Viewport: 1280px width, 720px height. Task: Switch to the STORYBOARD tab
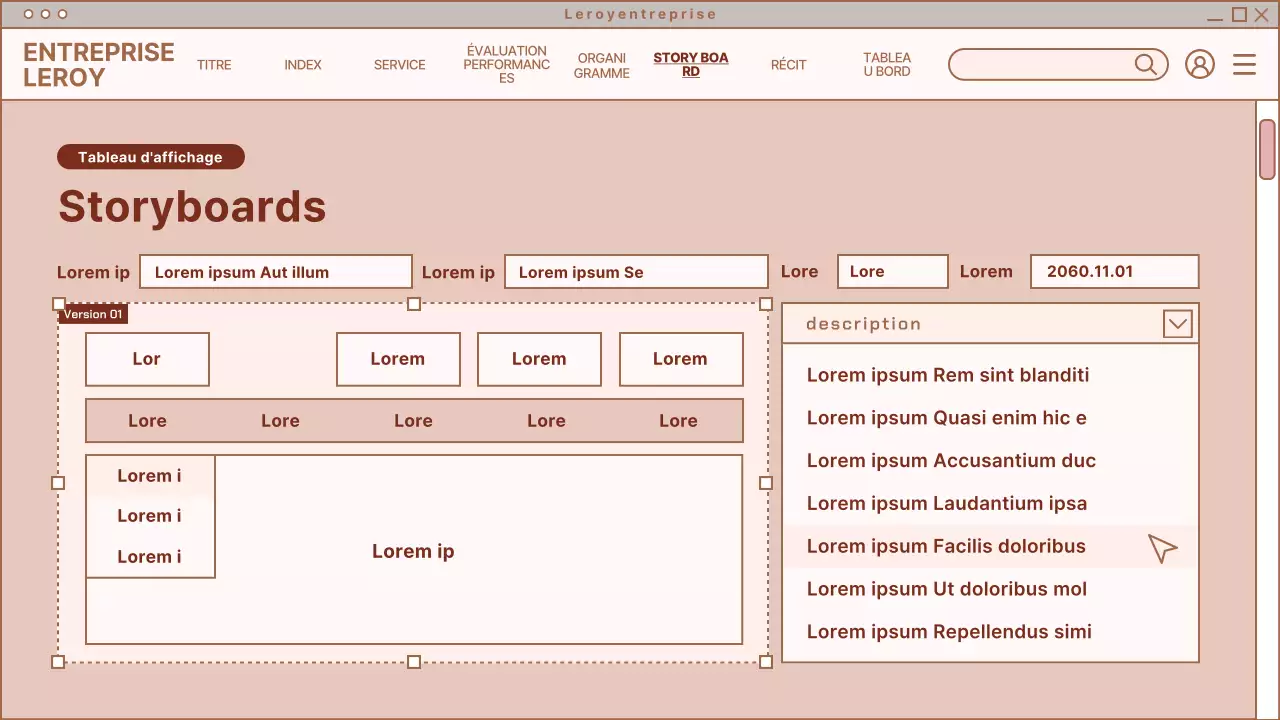(690, 64)
